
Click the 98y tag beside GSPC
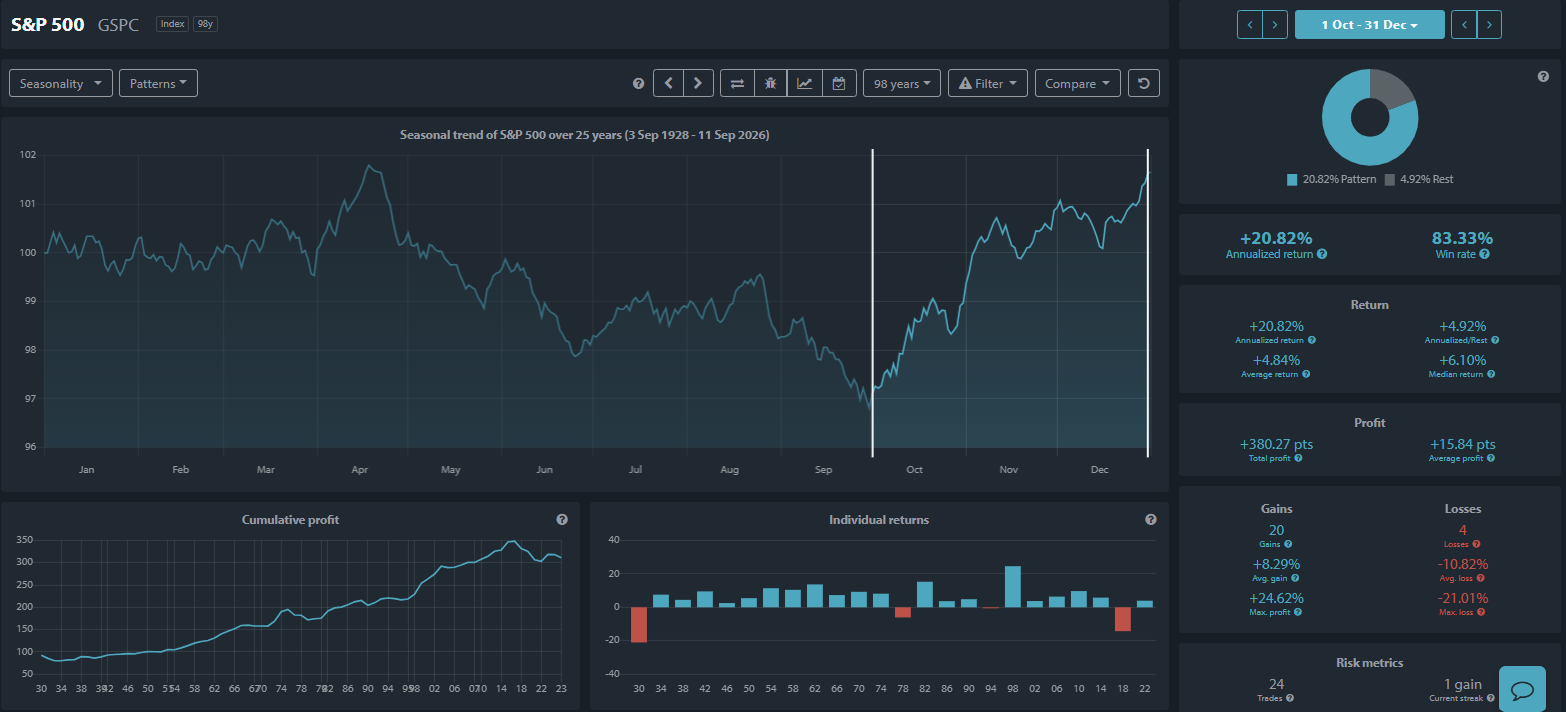click(204, 24)
